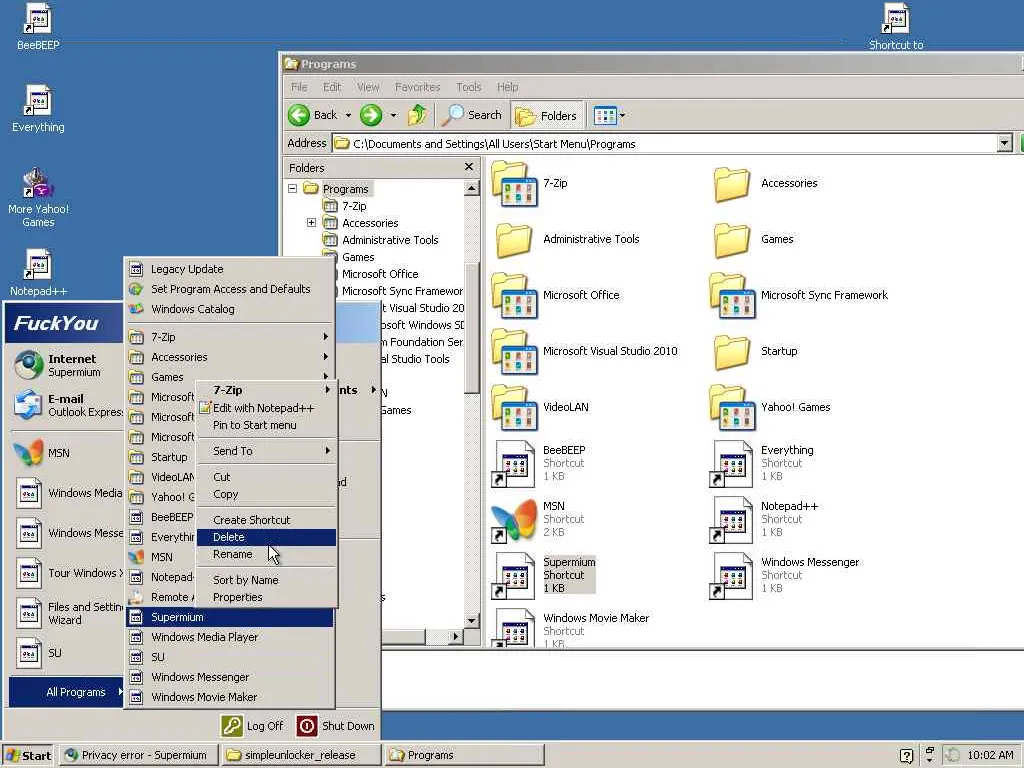Choose Create Shortcut in context menu

[x=266, y=520]
